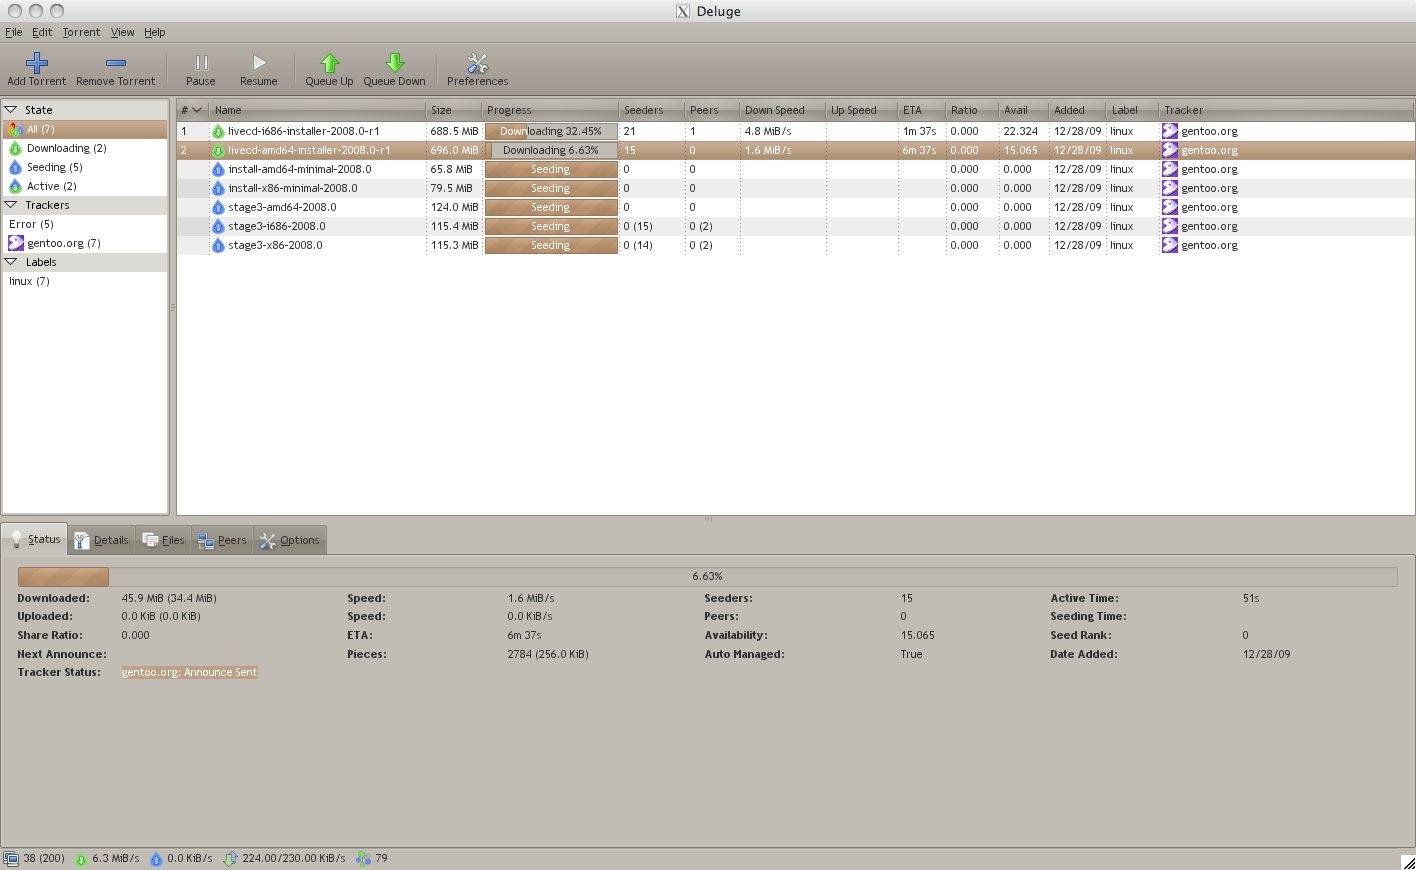Click the Add Torrent icon
Screen dimensions: 1416x870
[x=37, y=61]
